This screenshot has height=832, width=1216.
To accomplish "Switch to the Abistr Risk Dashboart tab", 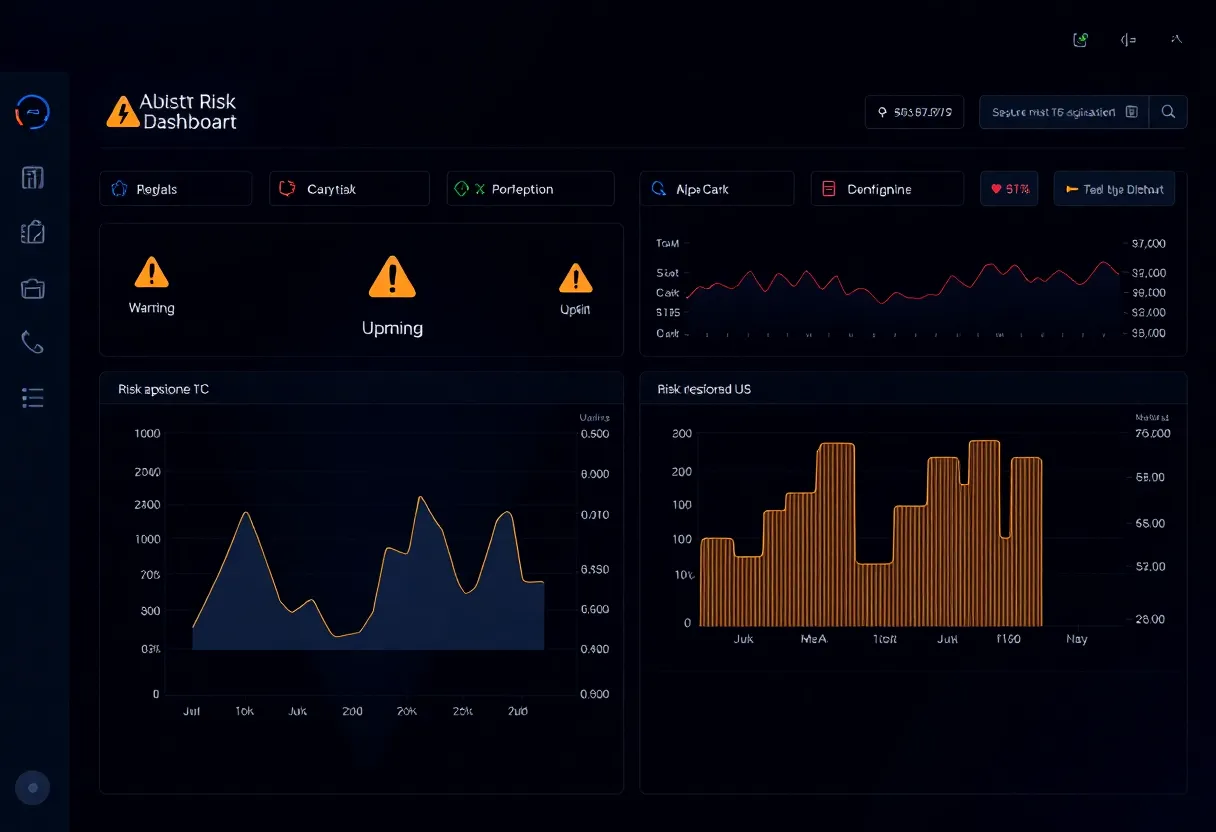I will [171, 112].
